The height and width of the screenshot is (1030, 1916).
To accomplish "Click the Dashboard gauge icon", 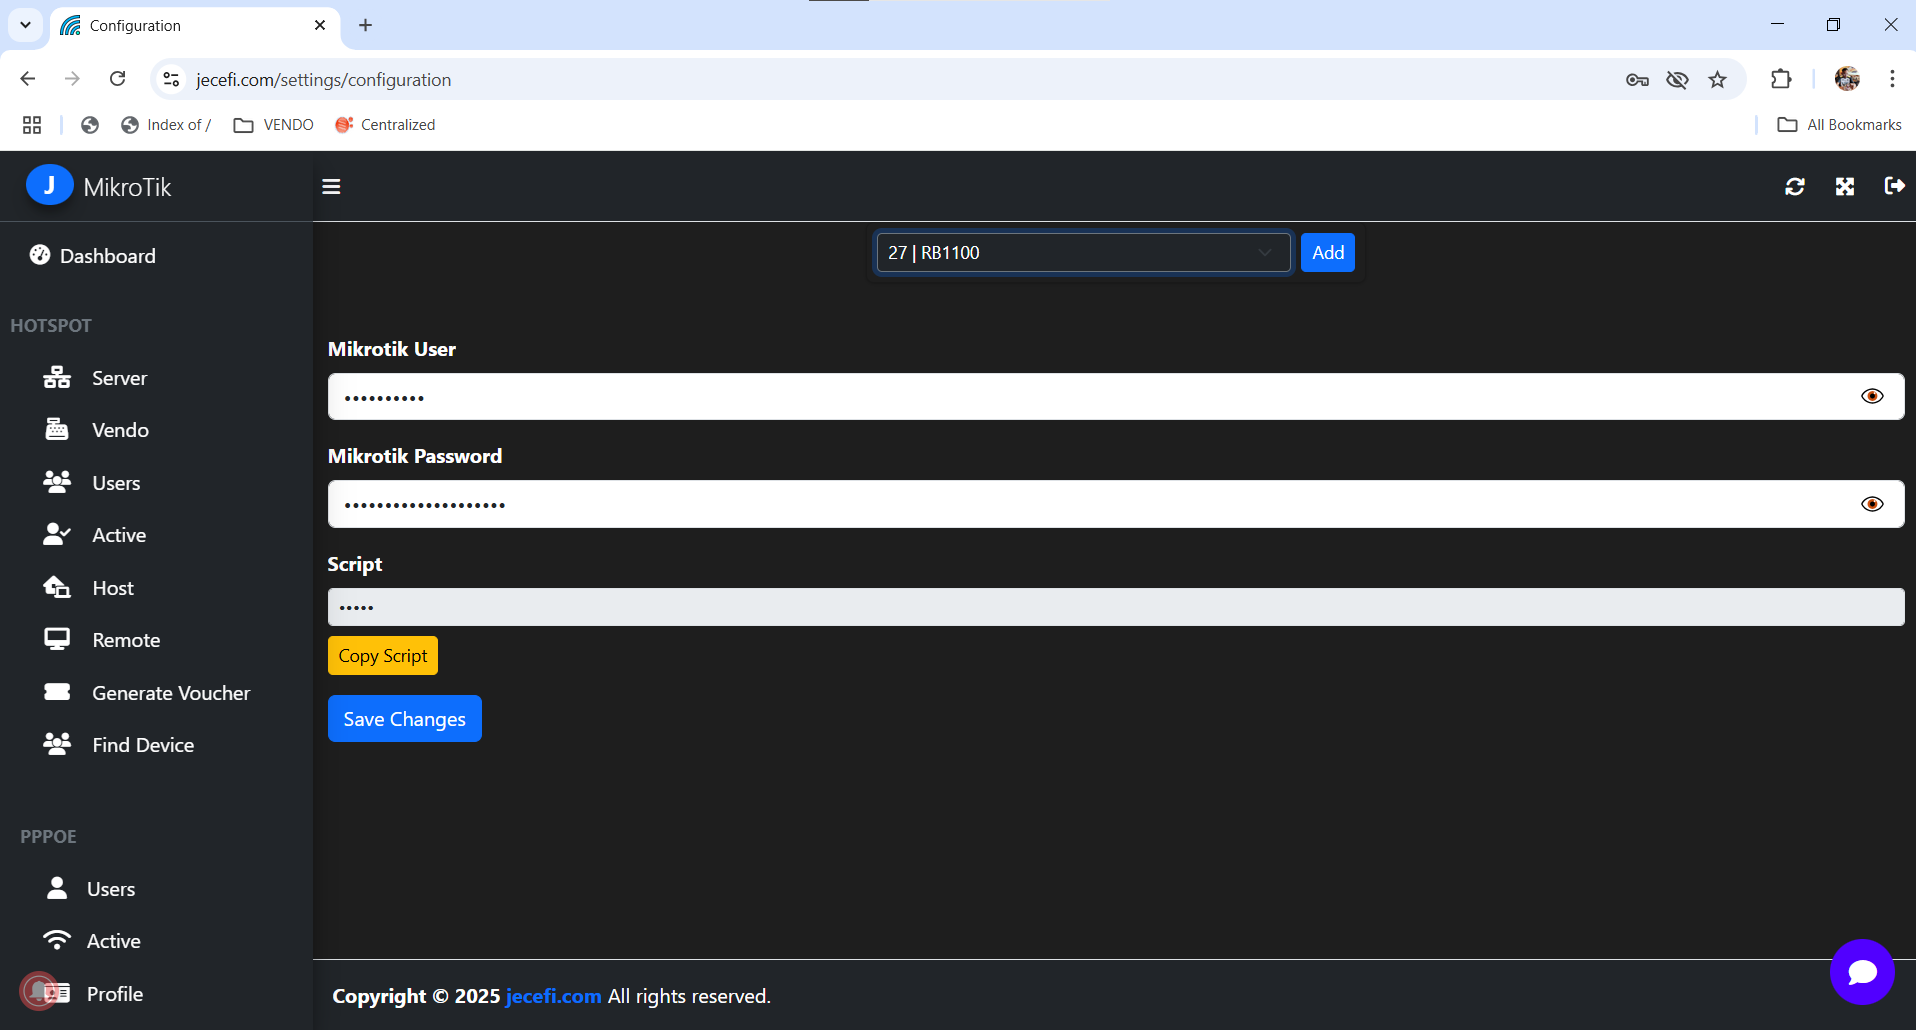I will [x=40, y=255].
